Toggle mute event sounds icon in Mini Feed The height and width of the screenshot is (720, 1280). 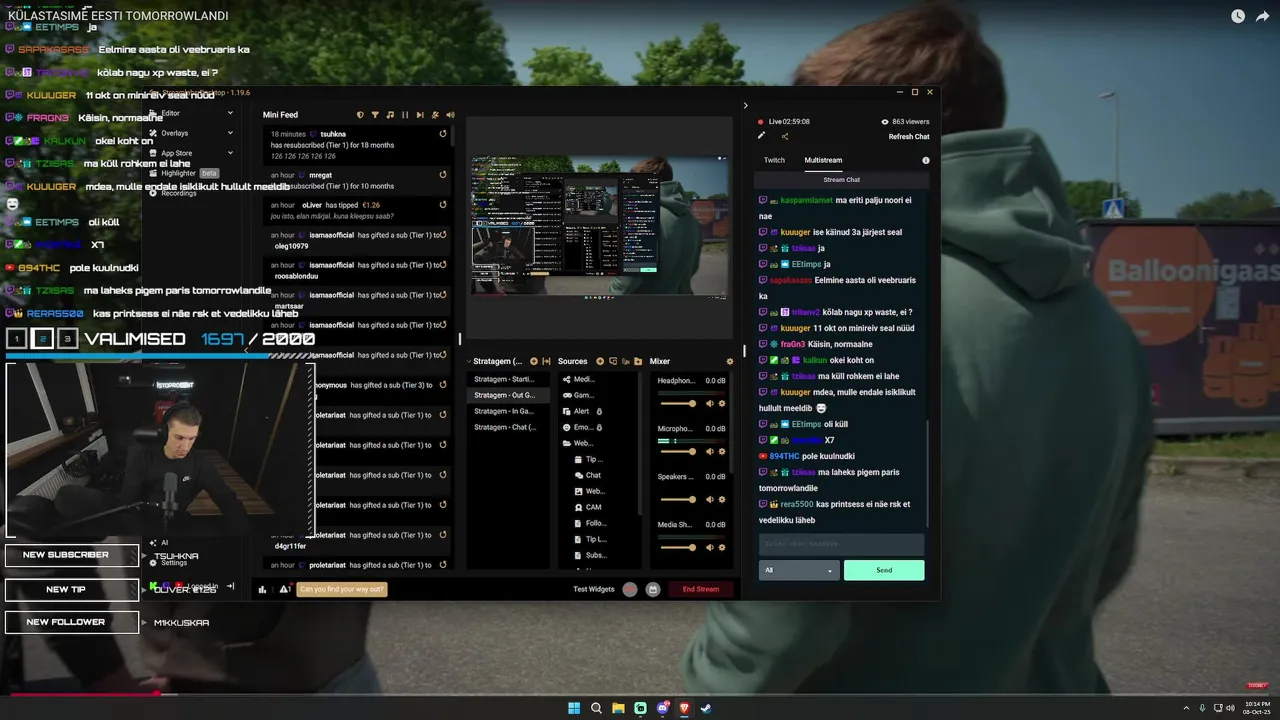pos(435,115)
